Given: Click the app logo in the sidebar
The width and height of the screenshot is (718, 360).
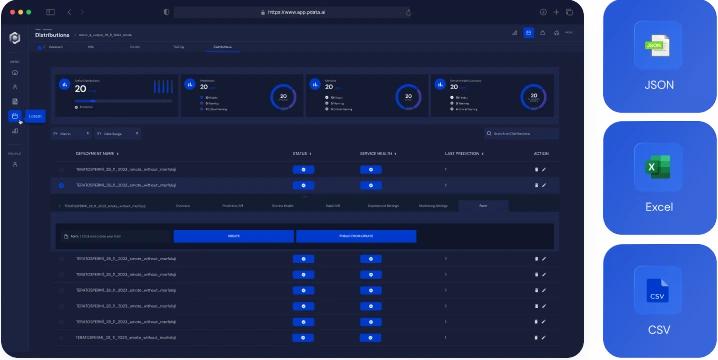Looking at the screenshot, I should point(15,38).
